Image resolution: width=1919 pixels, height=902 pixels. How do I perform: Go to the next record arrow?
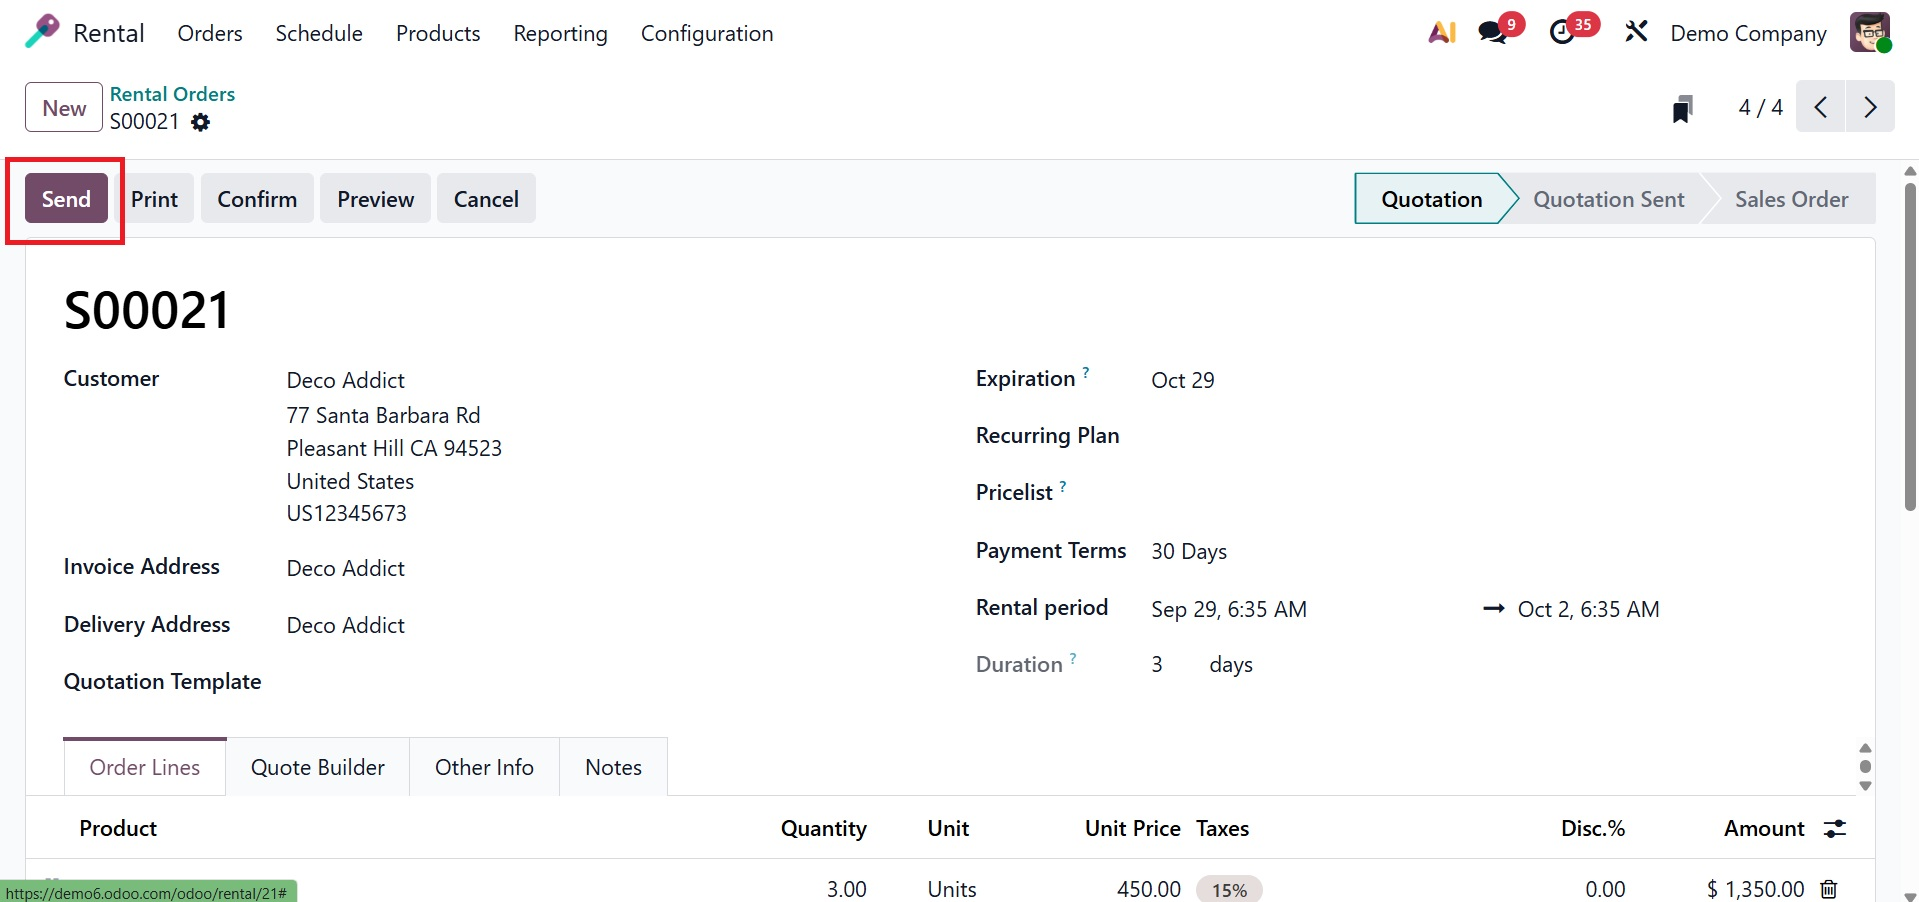pos(1870,107)
